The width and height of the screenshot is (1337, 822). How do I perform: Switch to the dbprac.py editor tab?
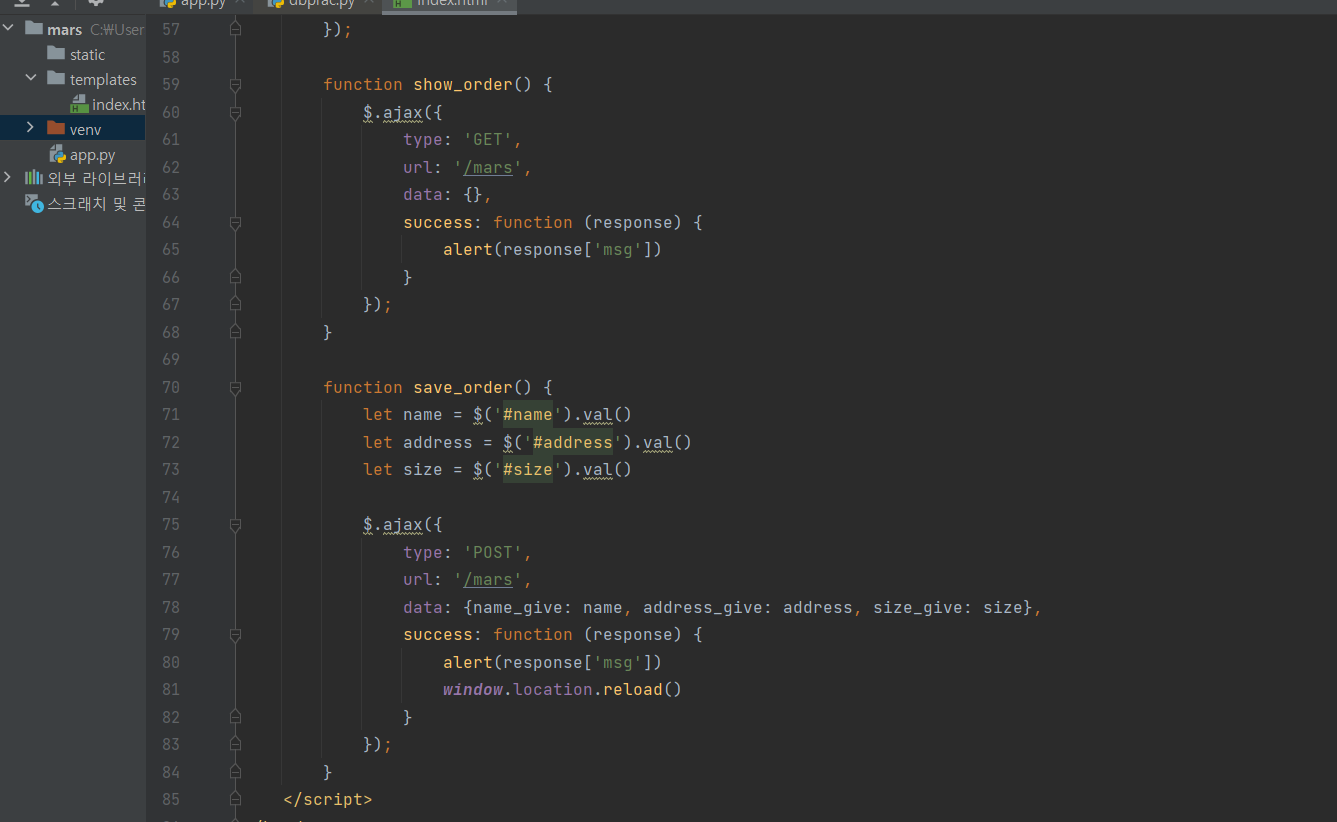(x=318, y=4)
